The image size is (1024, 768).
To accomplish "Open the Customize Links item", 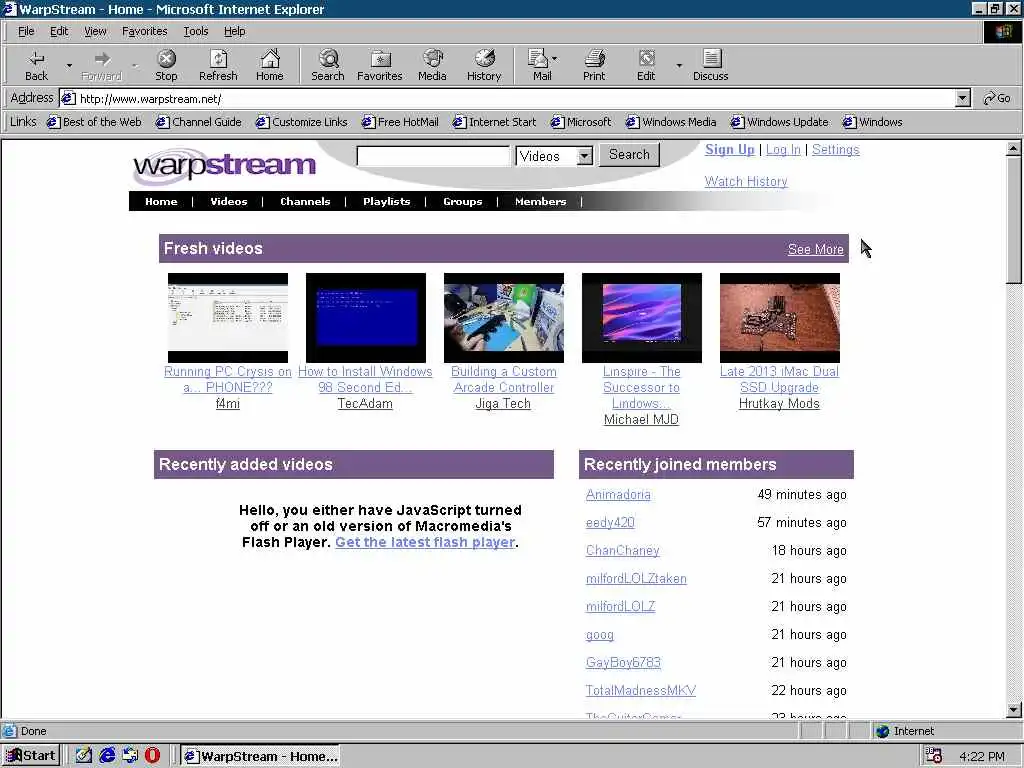I will pyautogui.click(x=302, y=122).
